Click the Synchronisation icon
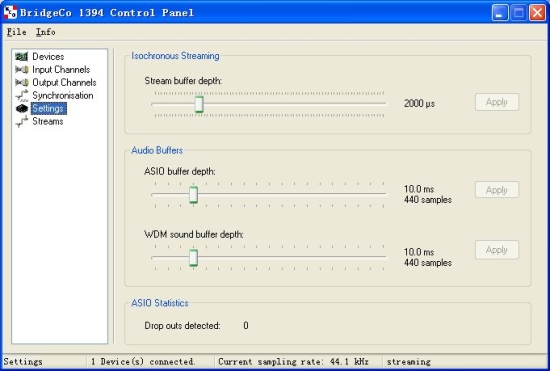Viewport: 550px width, 371px height. pyautogui.click(x=21, y=95)
